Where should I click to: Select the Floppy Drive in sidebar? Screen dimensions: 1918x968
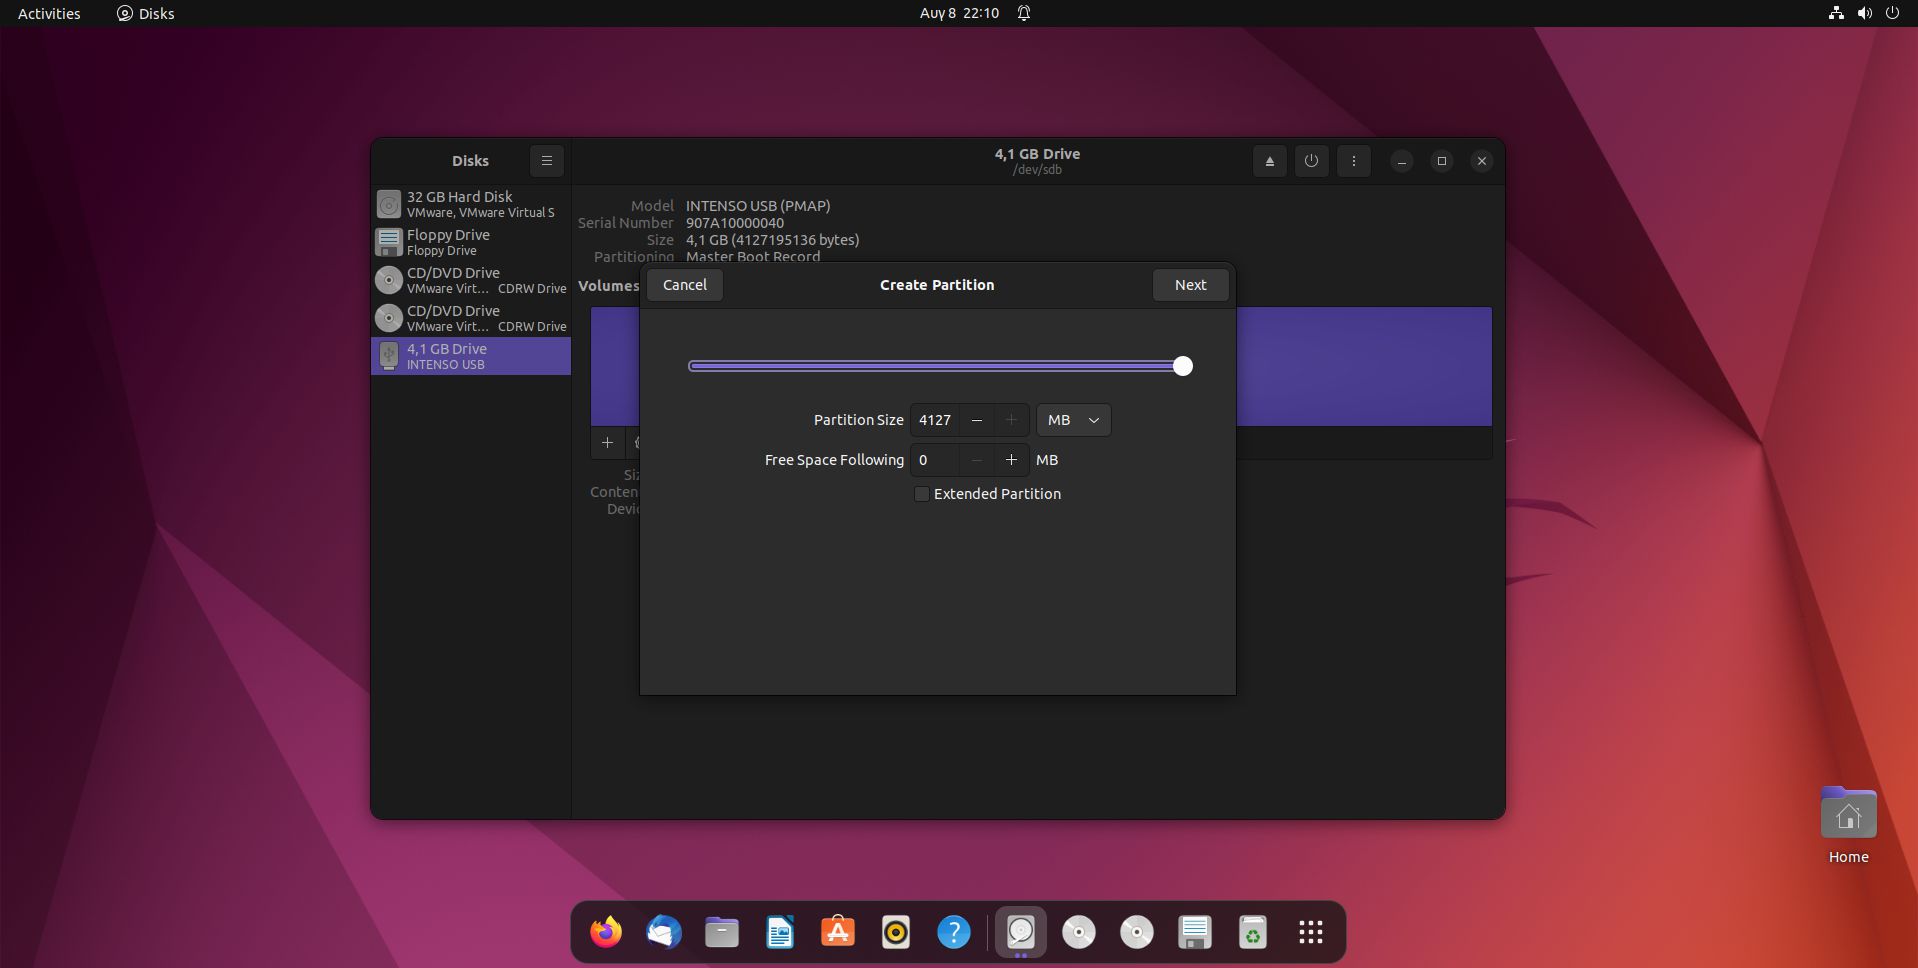click(470, 242)
